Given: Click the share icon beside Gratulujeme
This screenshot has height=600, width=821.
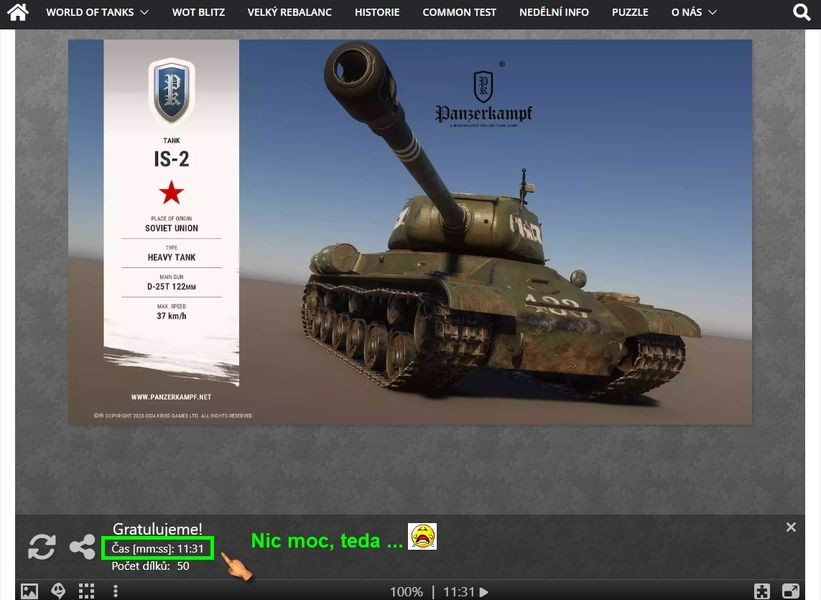Looking at the screenshot, I should pos(82,547).
